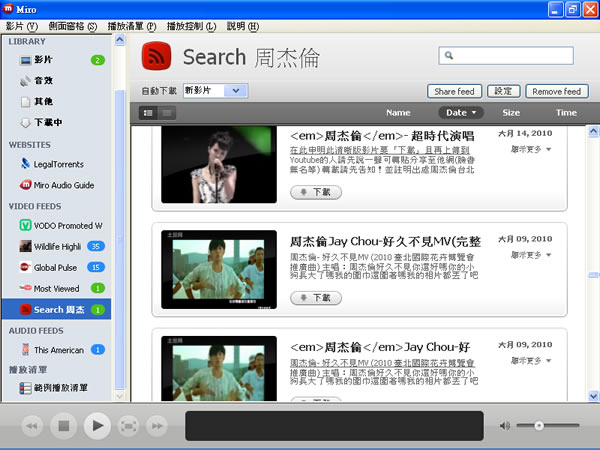Click the Share feed button
Viewport: 600px width, 450px height.
click(454, 91)
